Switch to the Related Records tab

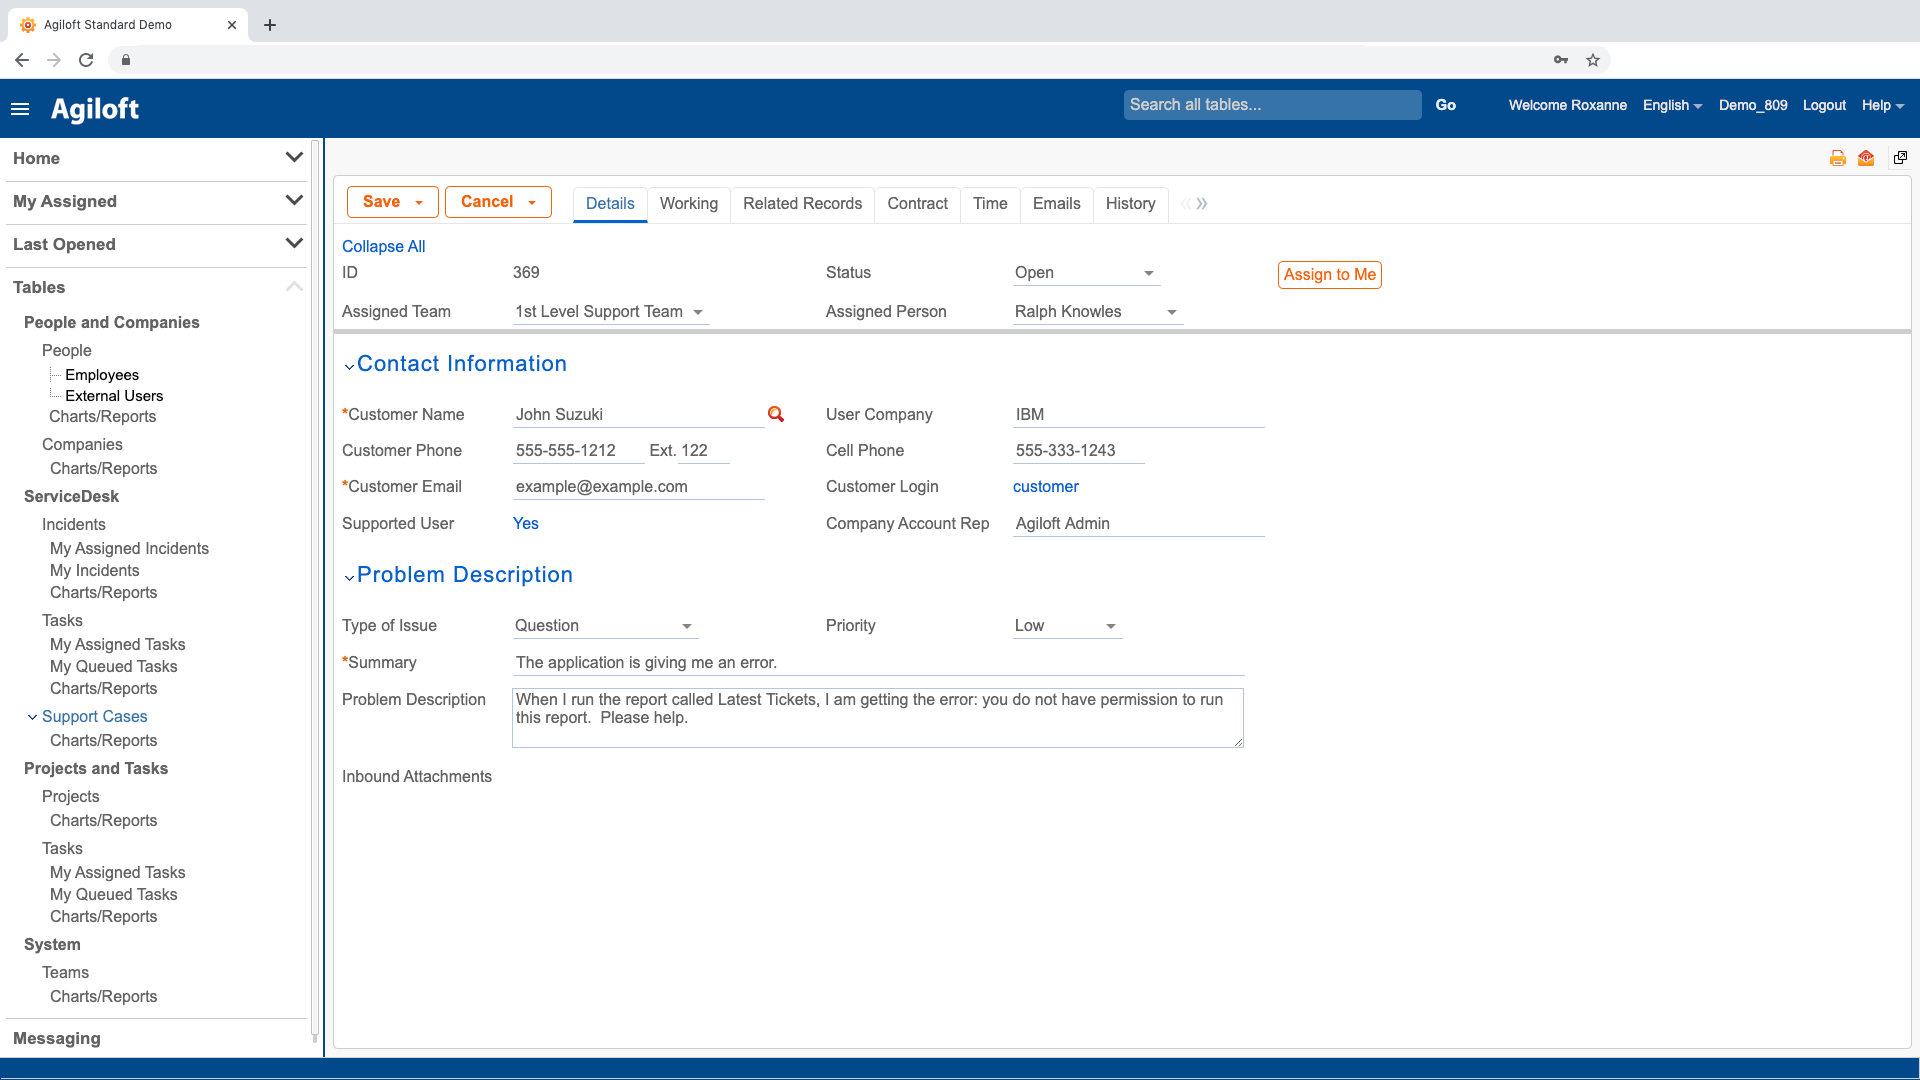point(802,204)
